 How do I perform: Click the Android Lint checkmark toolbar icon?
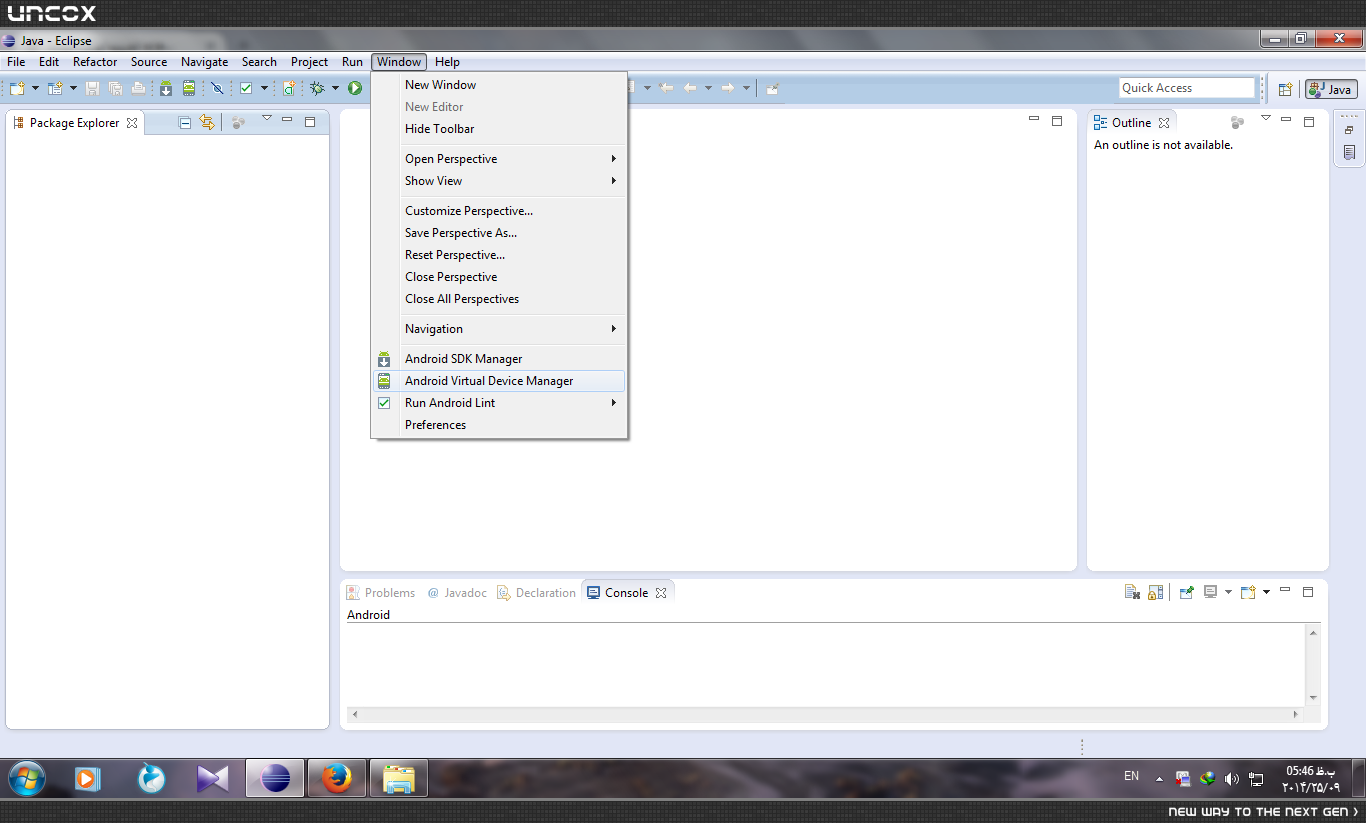[x=246, y=88]
